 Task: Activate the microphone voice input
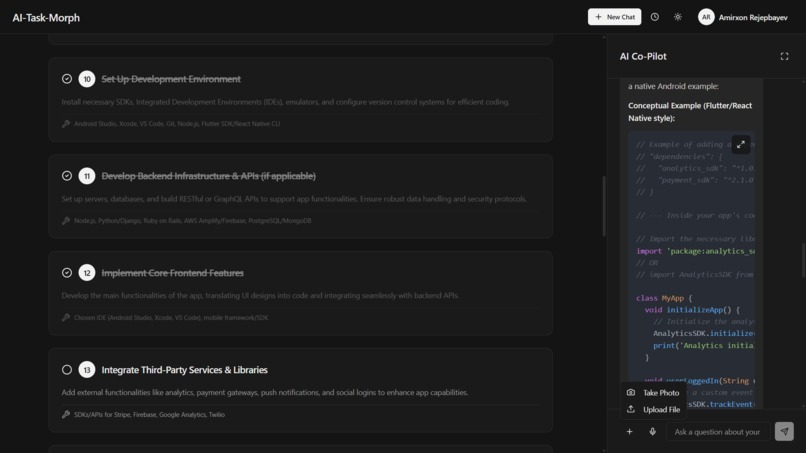652,431
